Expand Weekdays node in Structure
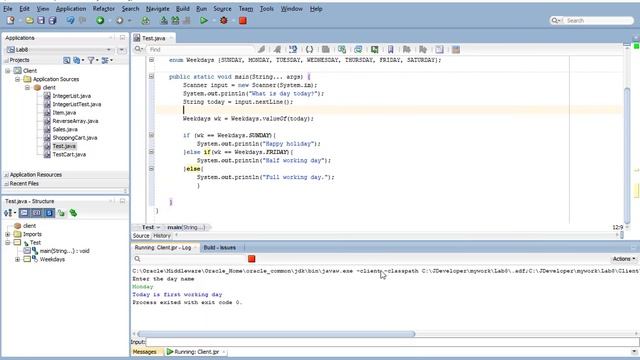Viewport: 640px width, 360px height. (18, 259)
